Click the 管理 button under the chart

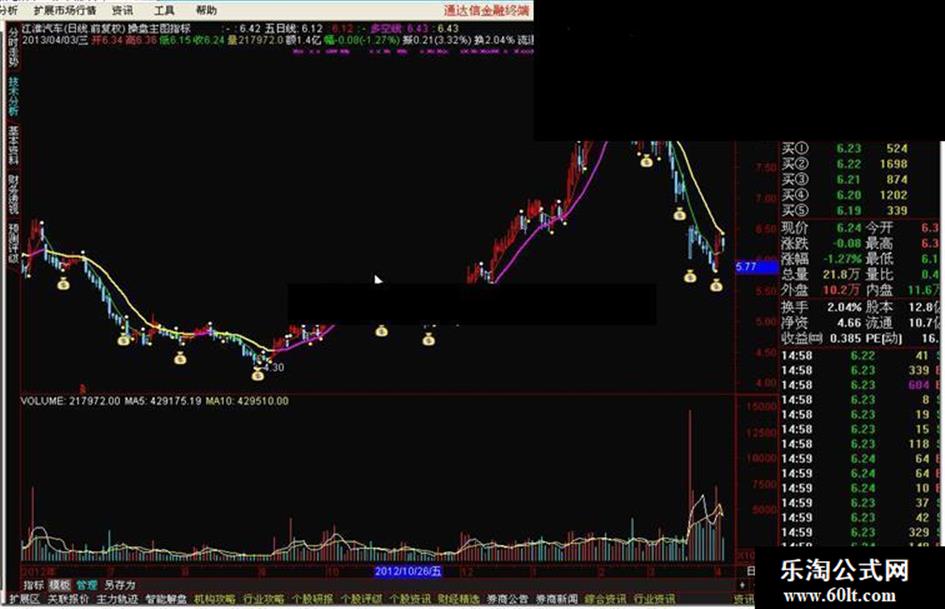(x=86, y=585)
